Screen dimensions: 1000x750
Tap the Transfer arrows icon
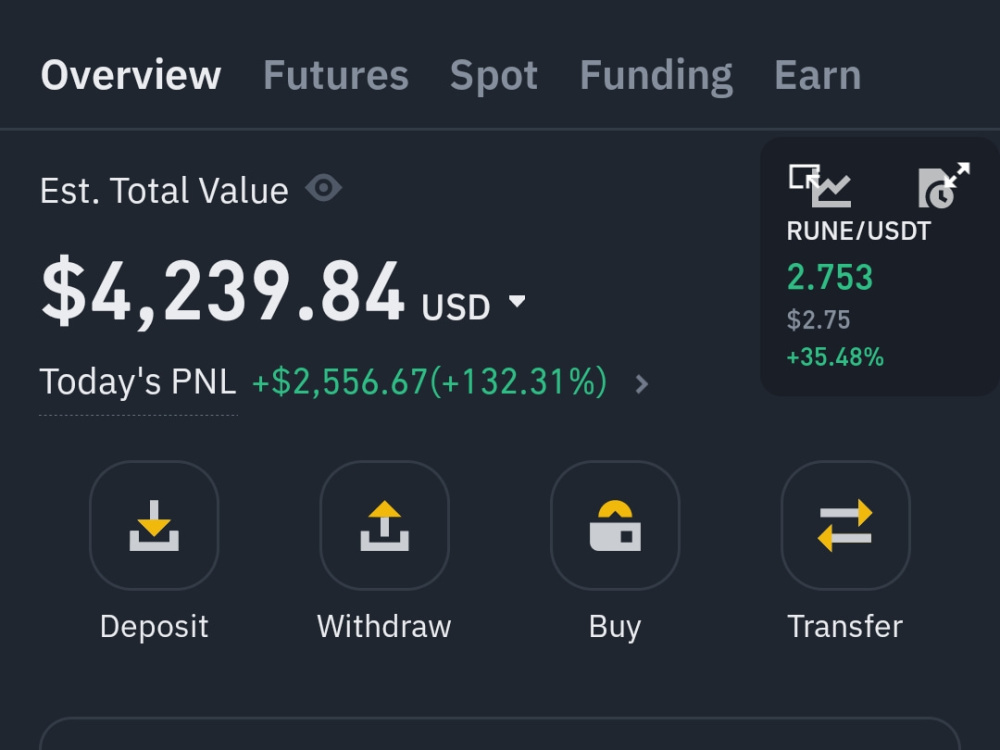(x=846, y=525)
